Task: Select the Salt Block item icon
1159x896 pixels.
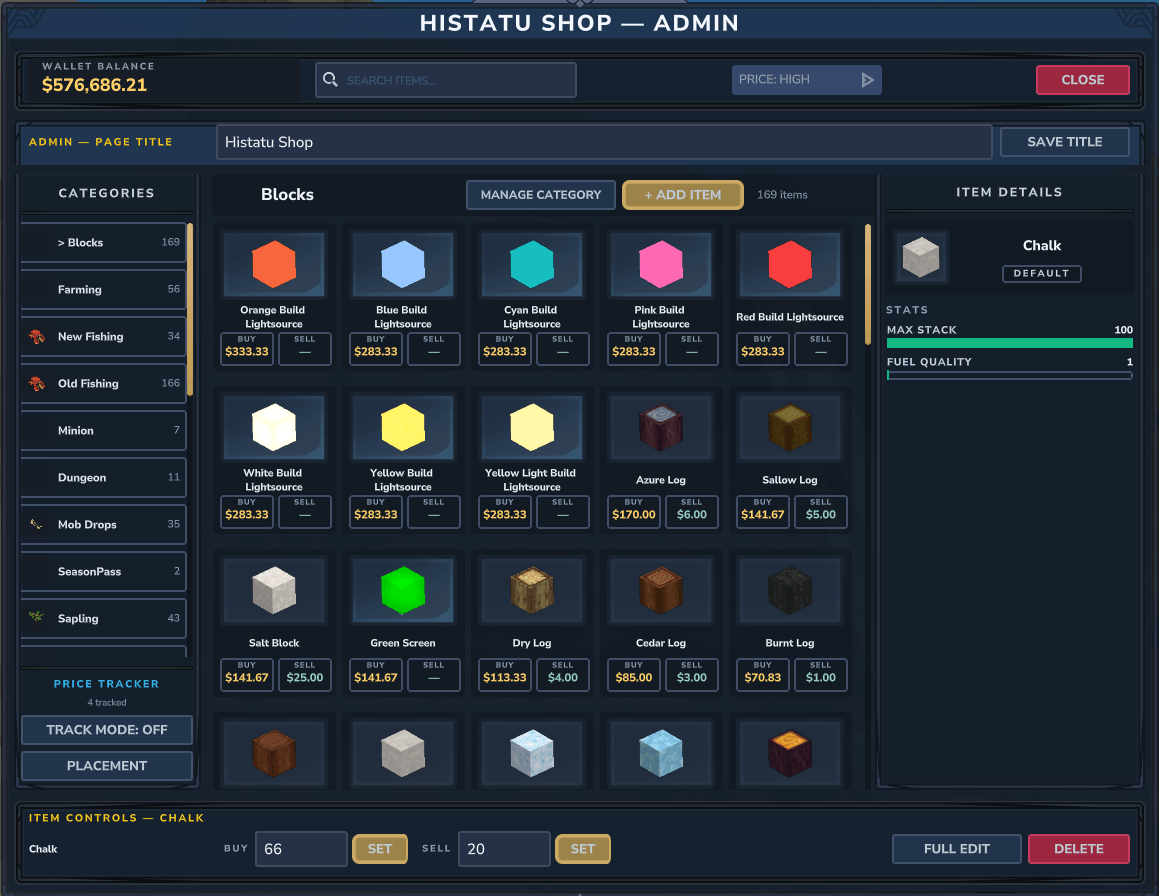Action: 274,590
